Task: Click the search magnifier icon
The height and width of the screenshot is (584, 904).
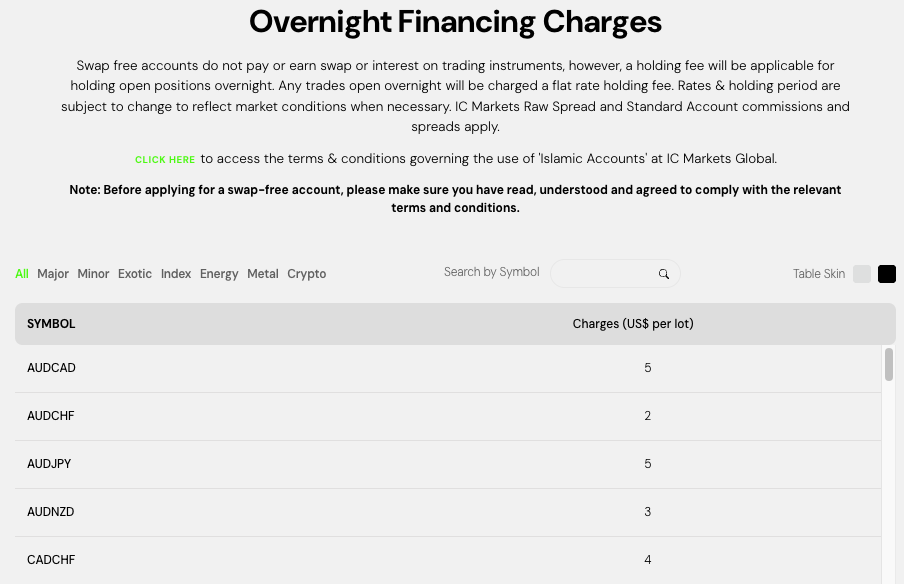Action: coord(664,273)
